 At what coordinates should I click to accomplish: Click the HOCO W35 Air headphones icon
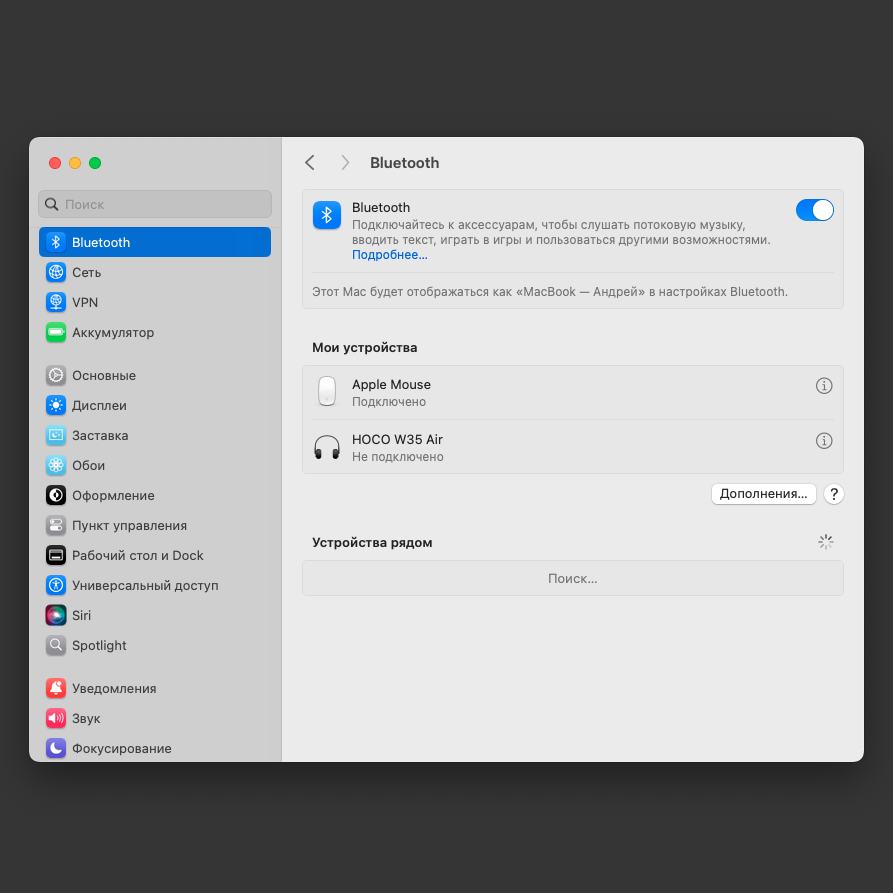point(327,447)
